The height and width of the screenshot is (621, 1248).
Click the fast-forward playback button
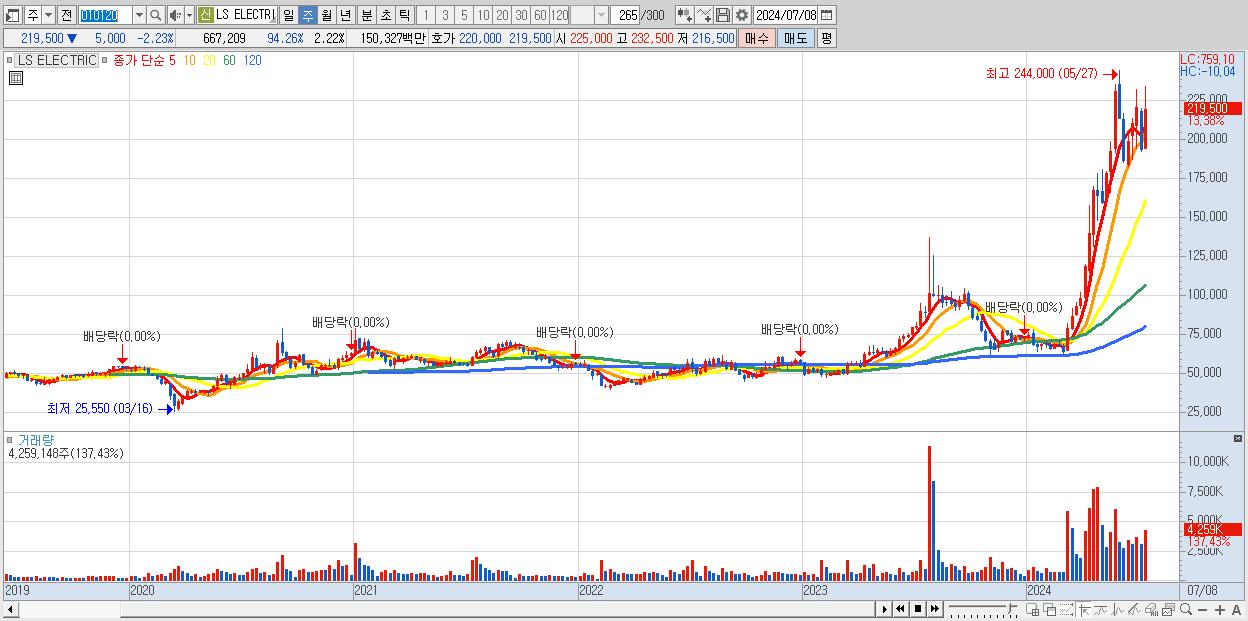pos(934,609)
